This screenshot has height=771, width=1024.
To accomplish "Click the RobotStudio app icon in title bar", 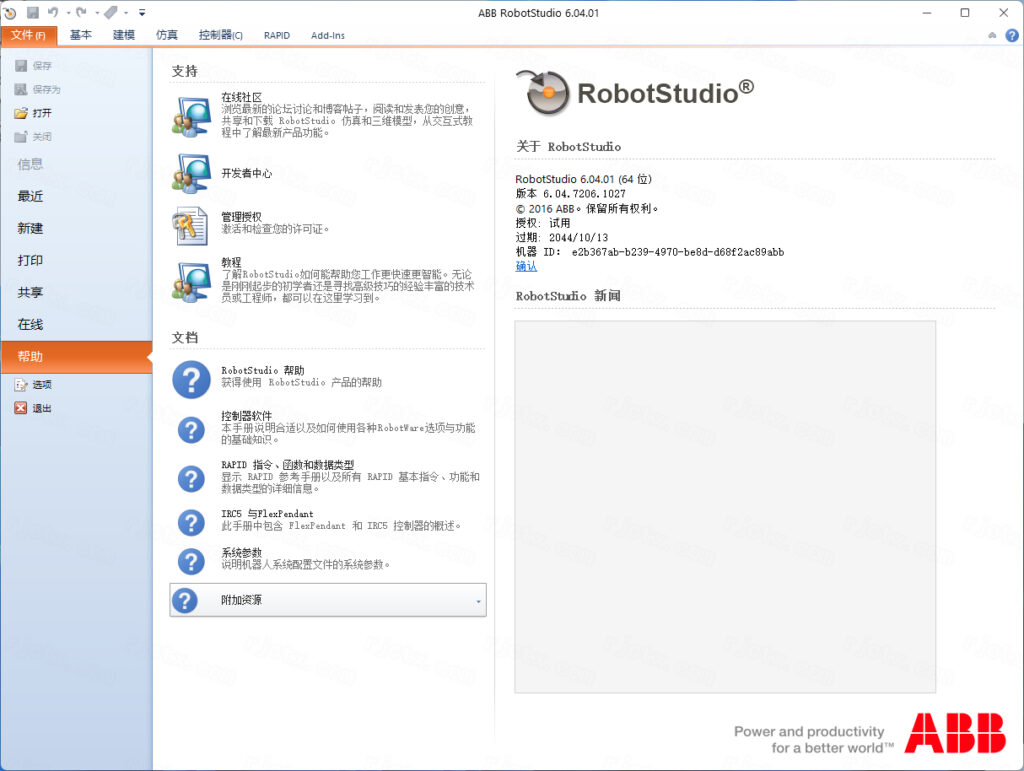I will 10,12.
